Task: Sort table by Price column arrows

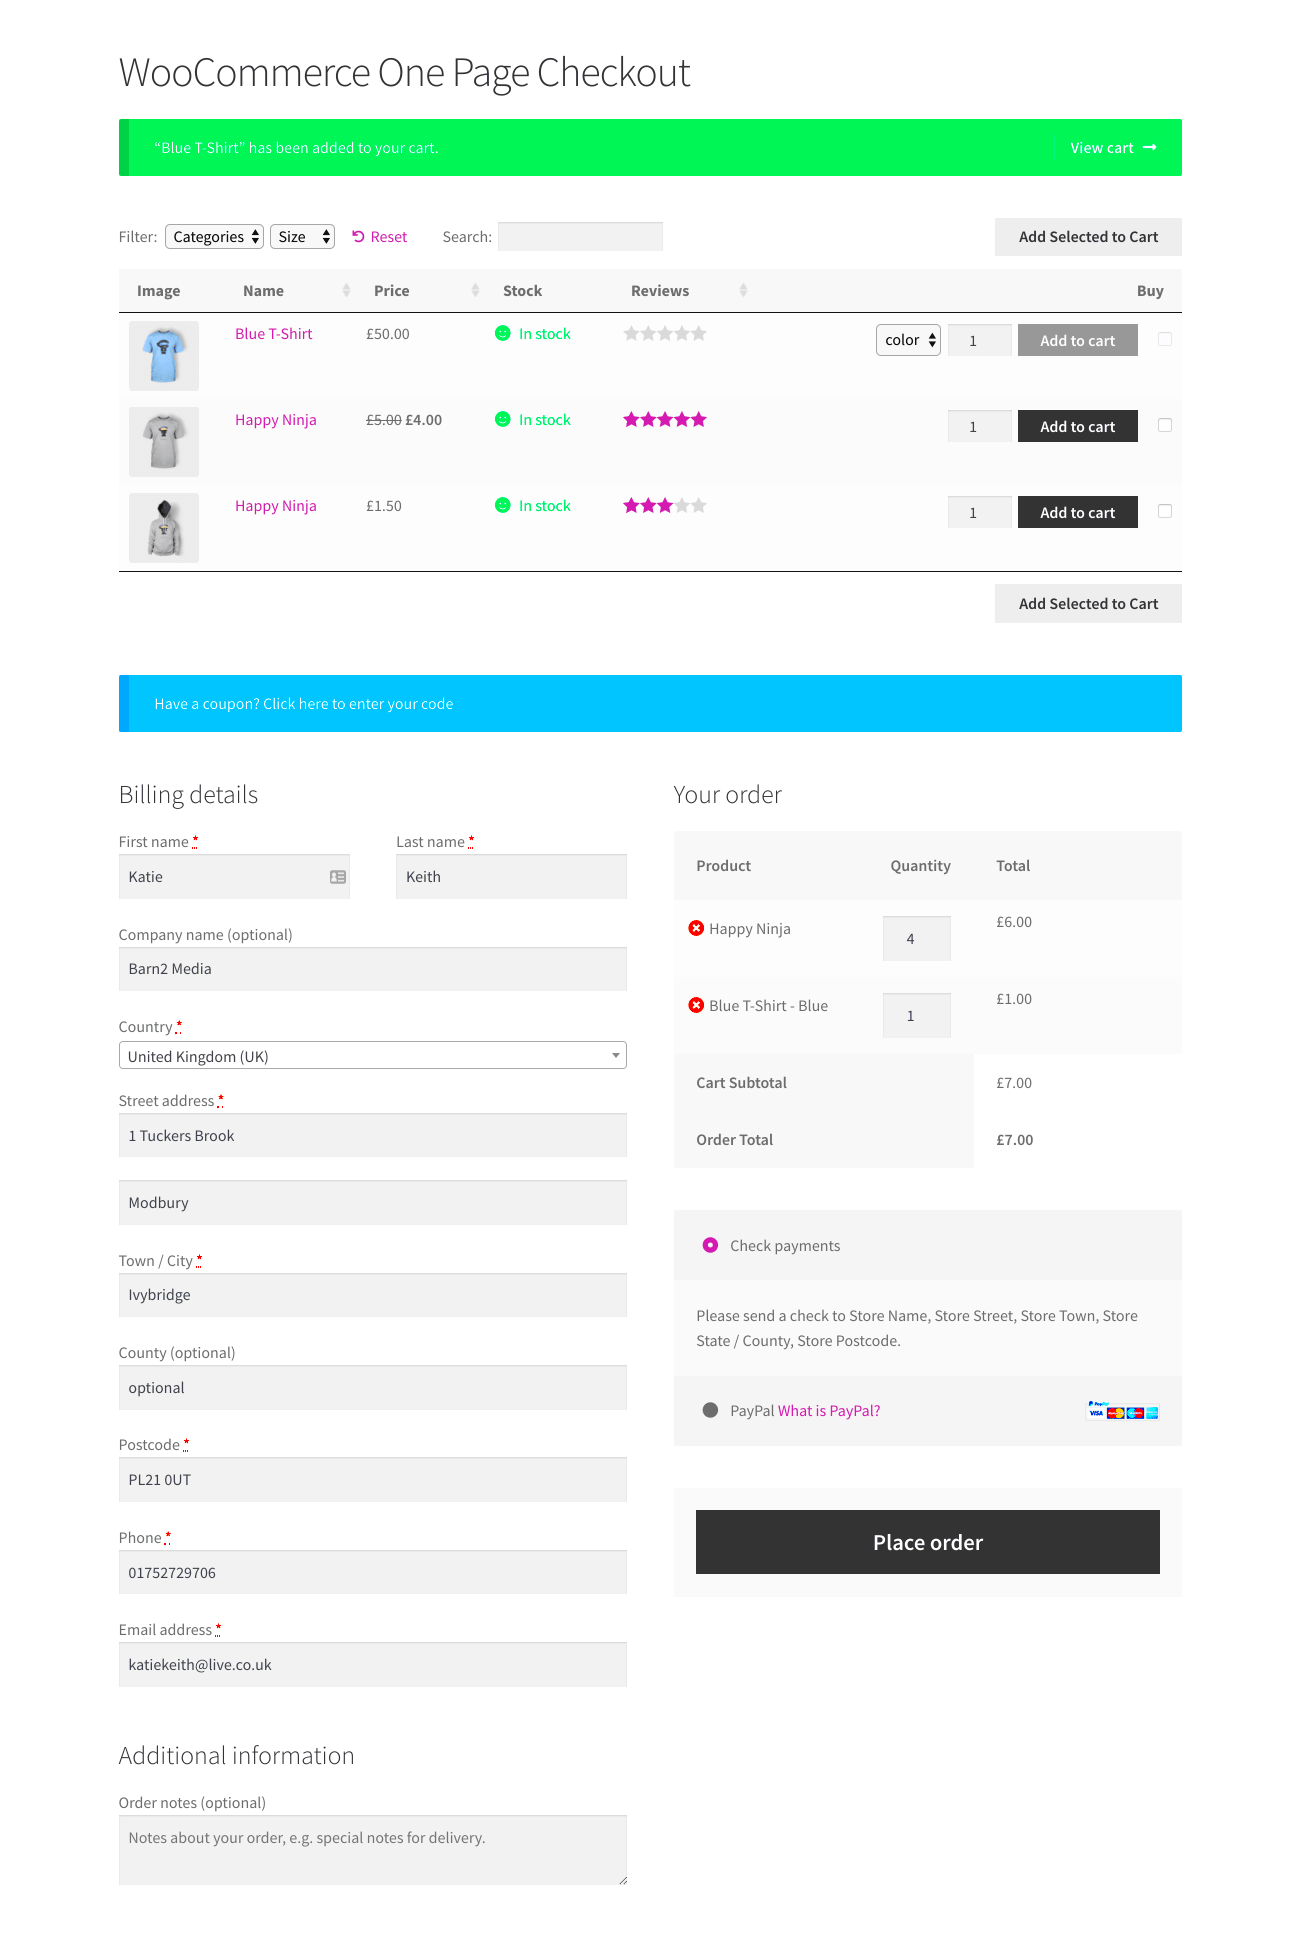Action: (x=476, y=291)
